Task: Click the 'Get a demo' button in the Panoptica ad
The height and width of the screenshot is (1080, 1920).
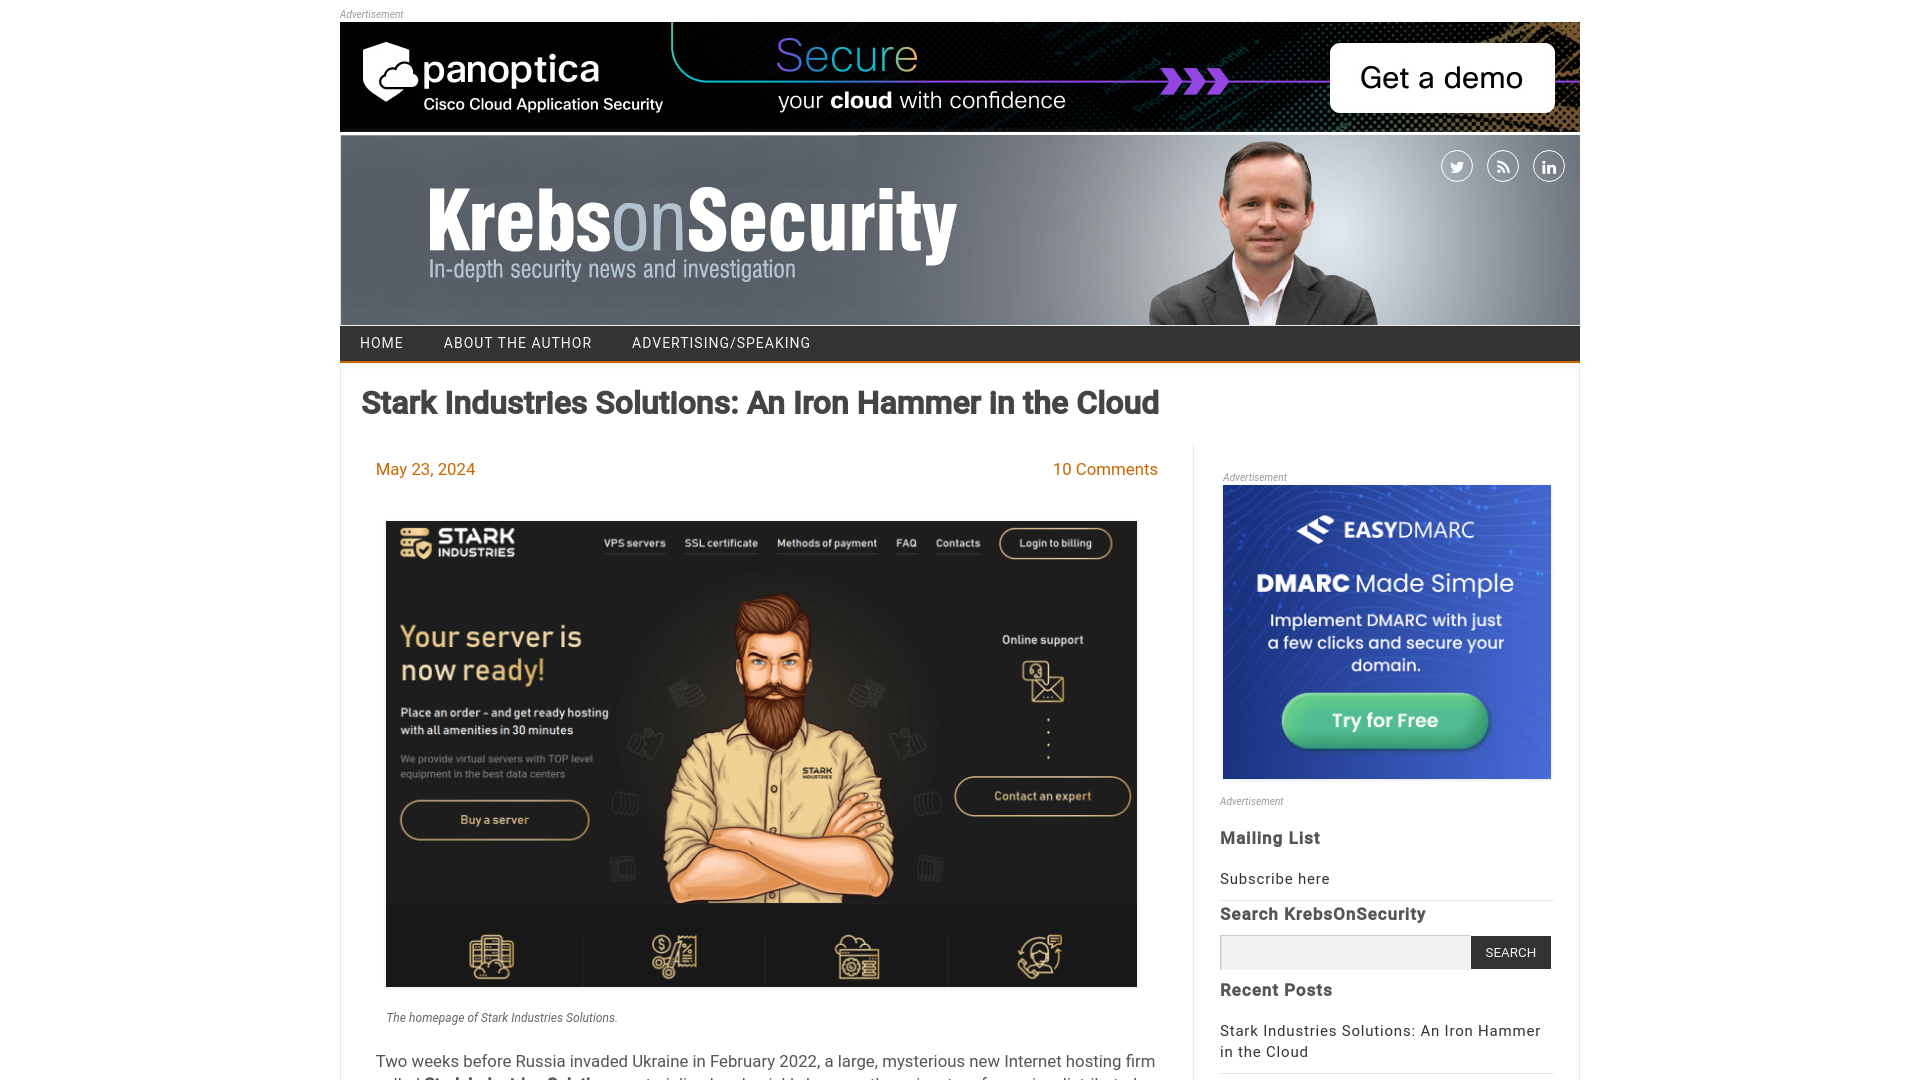Action: [x=1441, y=76]
